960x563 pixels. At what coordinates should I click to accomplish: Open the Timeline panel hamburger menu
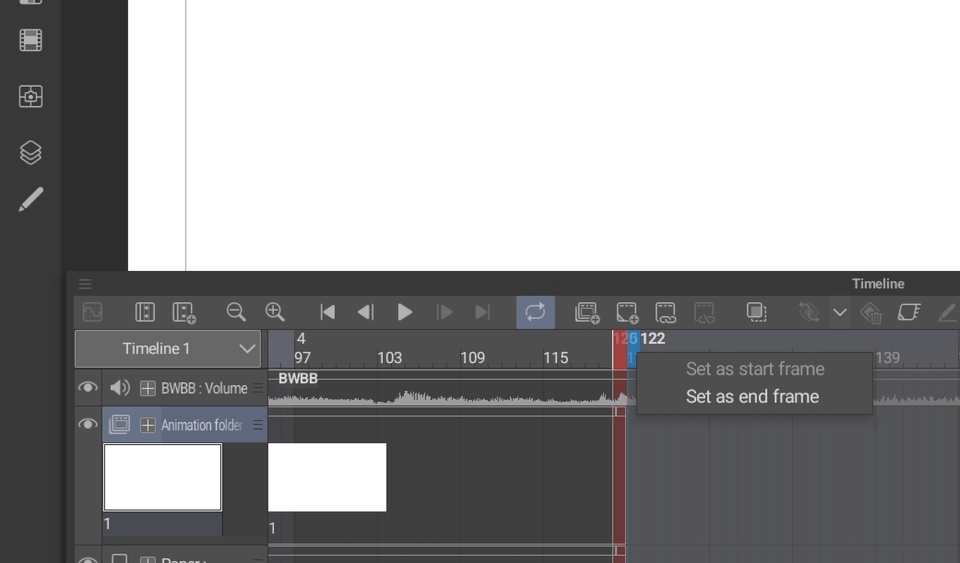[x=85, y=284]
